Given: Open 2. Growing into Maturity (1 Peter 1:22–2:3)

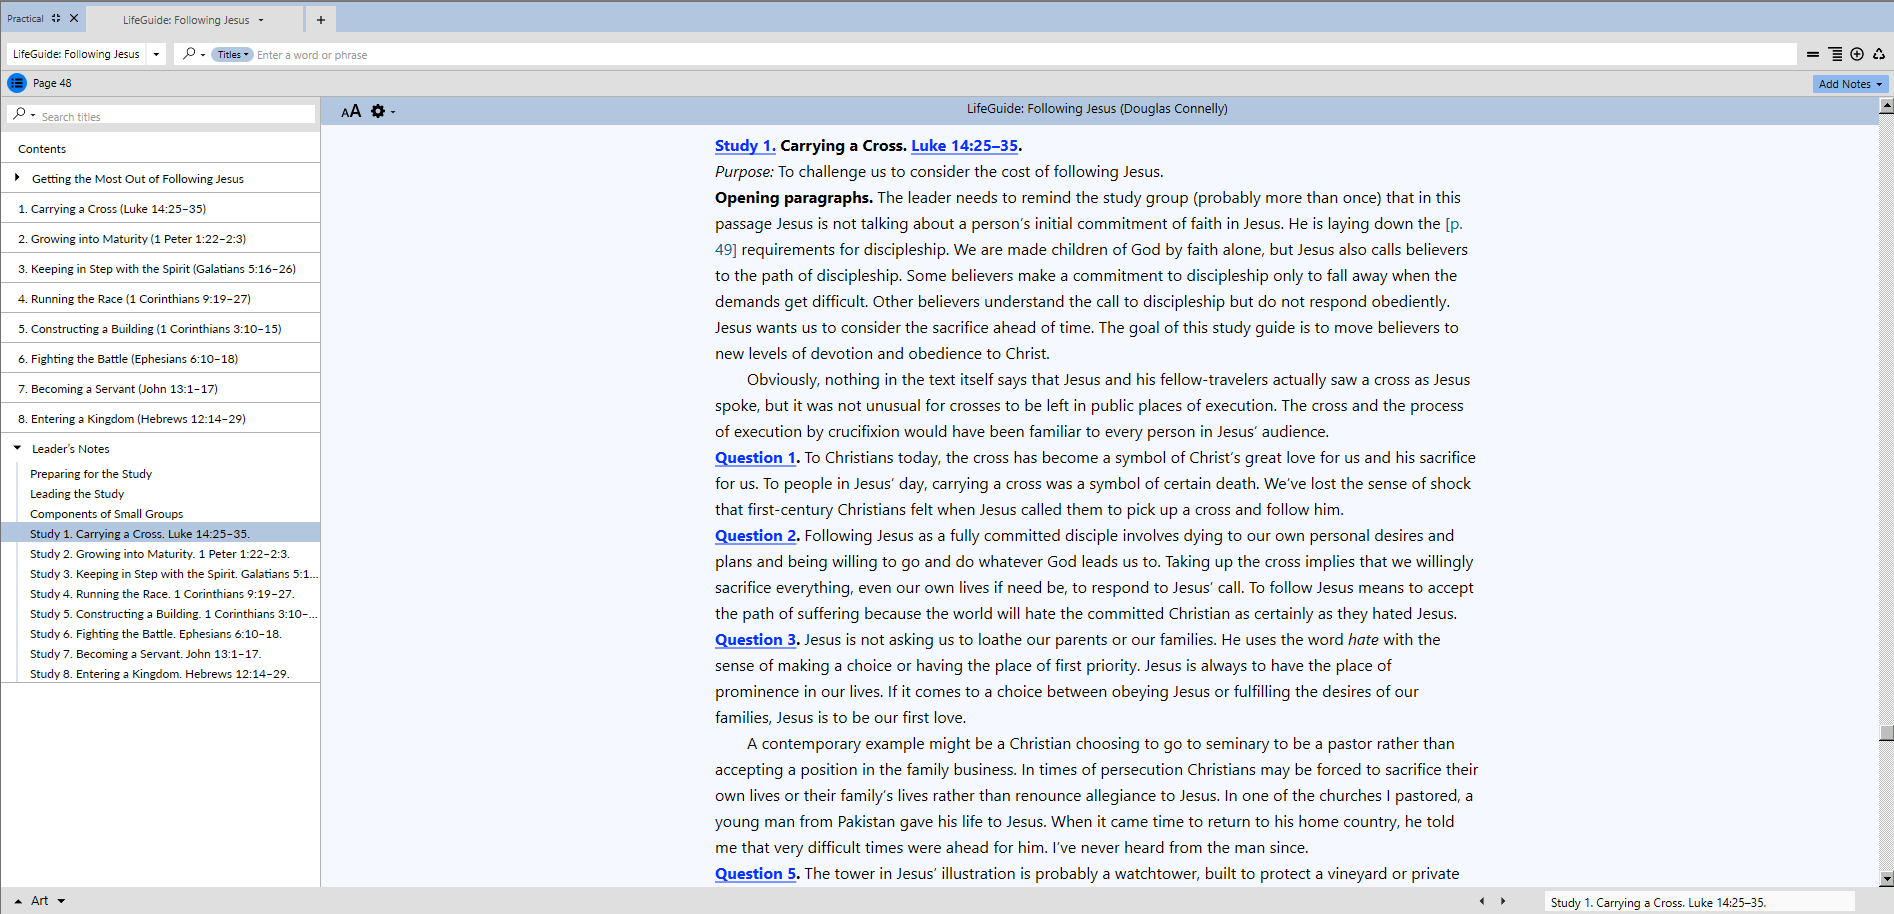Looking at the screenshot, I should [160, 238].
